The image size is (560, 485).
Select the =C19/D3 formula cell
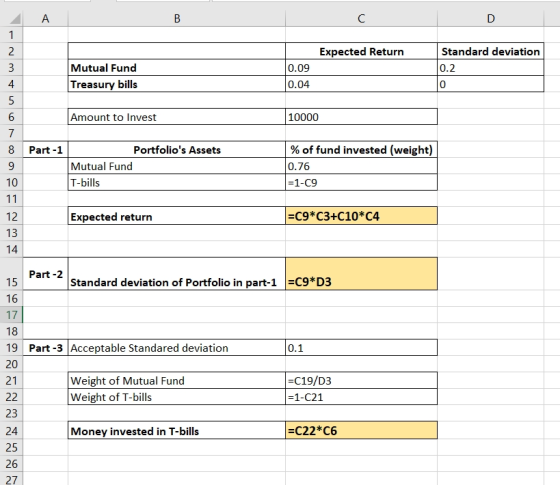click(361, 380)
